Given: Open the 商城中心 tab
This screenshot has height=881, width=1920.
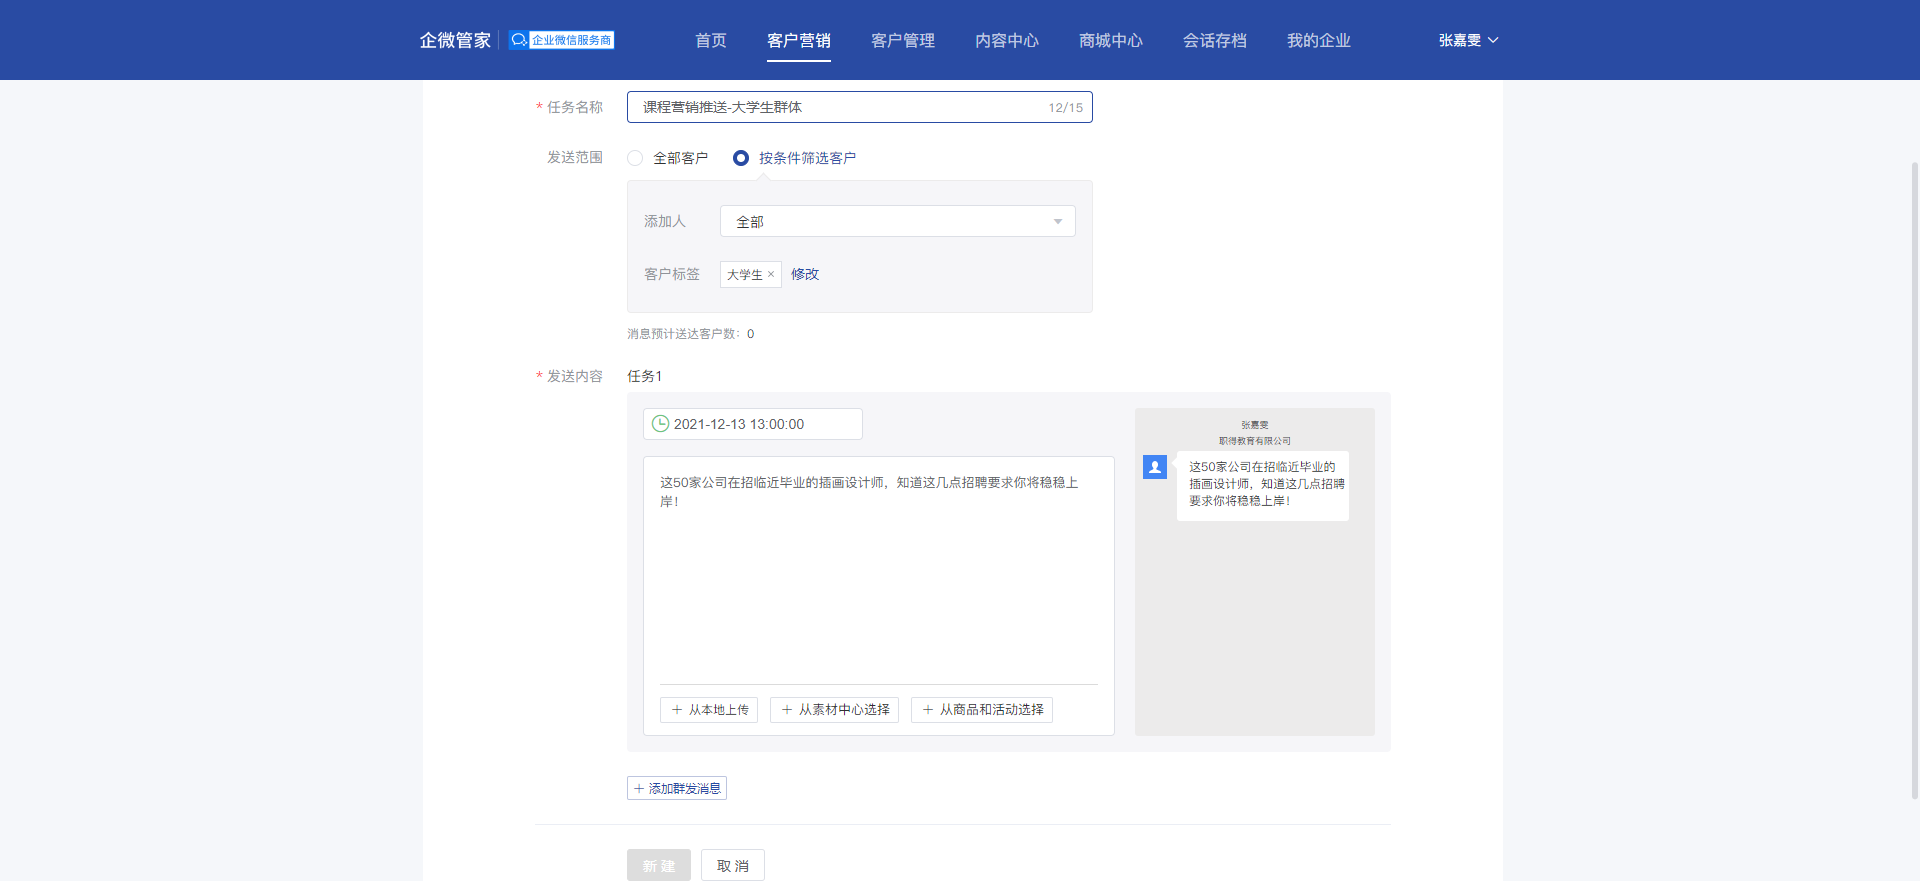Looking at the screenshot, I should tap(1111, 40).
